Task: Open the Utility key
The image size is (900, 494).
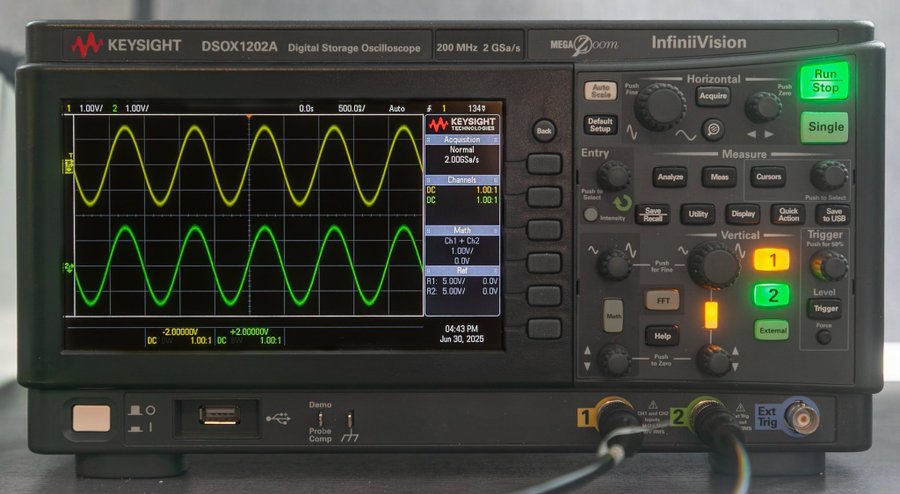Action: 698,214
